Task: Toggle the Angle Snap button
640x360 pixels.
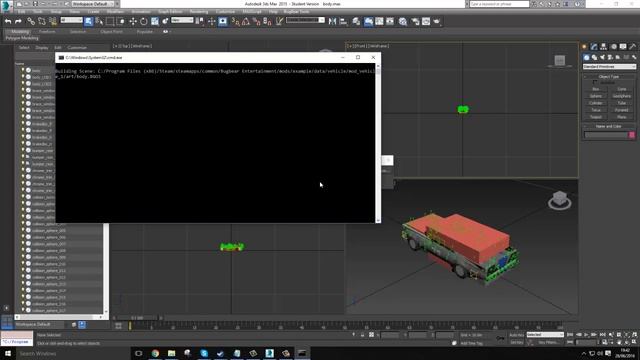Action: (246, 21)
